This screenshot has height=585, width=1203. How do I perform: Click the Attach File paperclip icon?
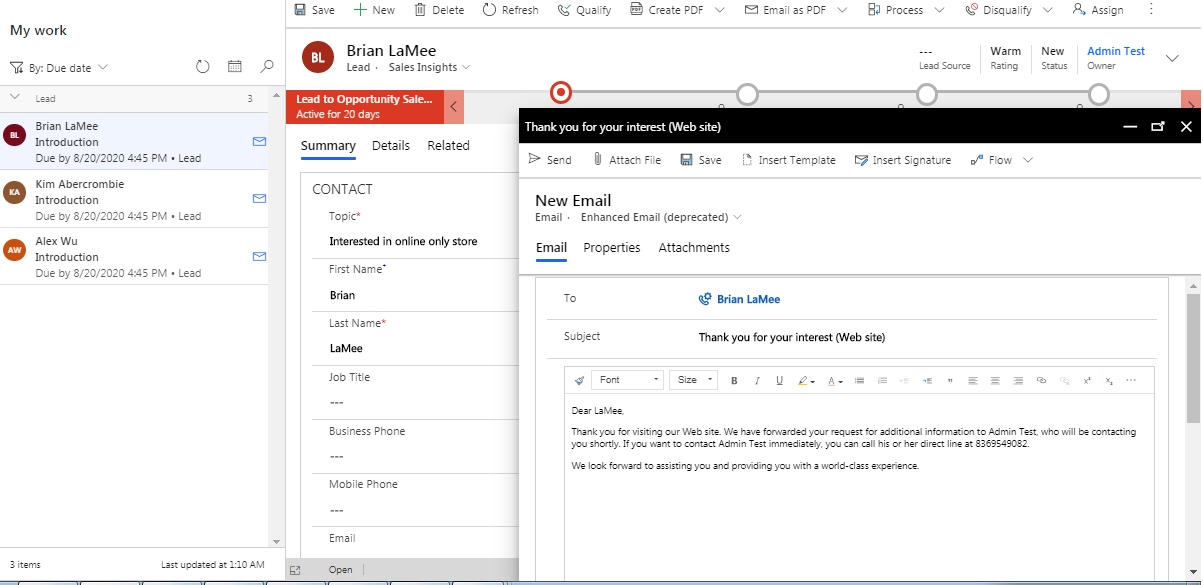click(x=598, y=160)
